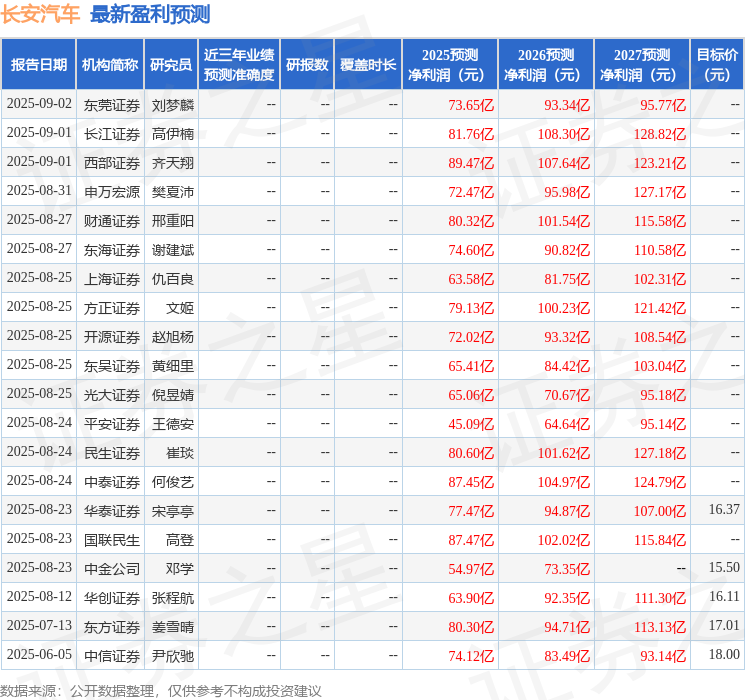Select the 54.97亿 profit value
Screen dimensions: 745x700
click(471, 569)
